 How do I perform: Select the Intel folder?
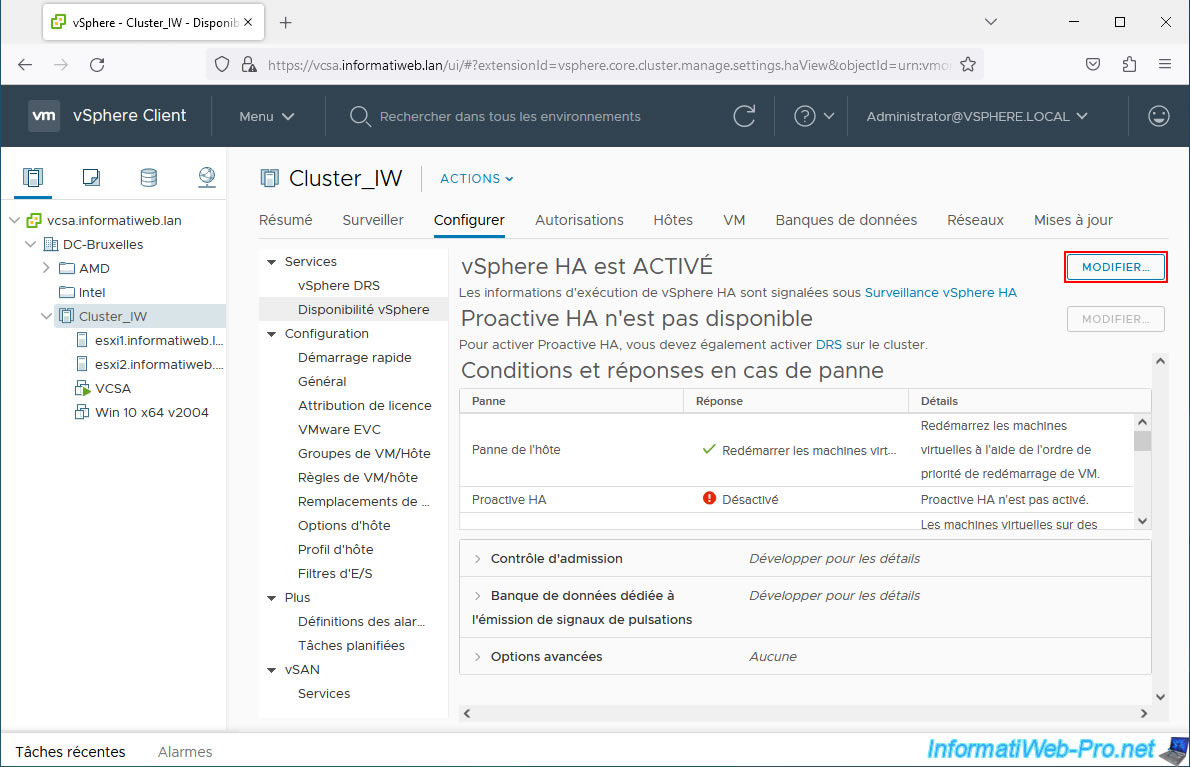coord(91,293)
